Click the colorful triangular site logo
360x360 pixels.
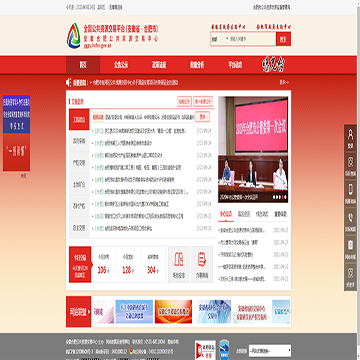click(x=74, y=36)
